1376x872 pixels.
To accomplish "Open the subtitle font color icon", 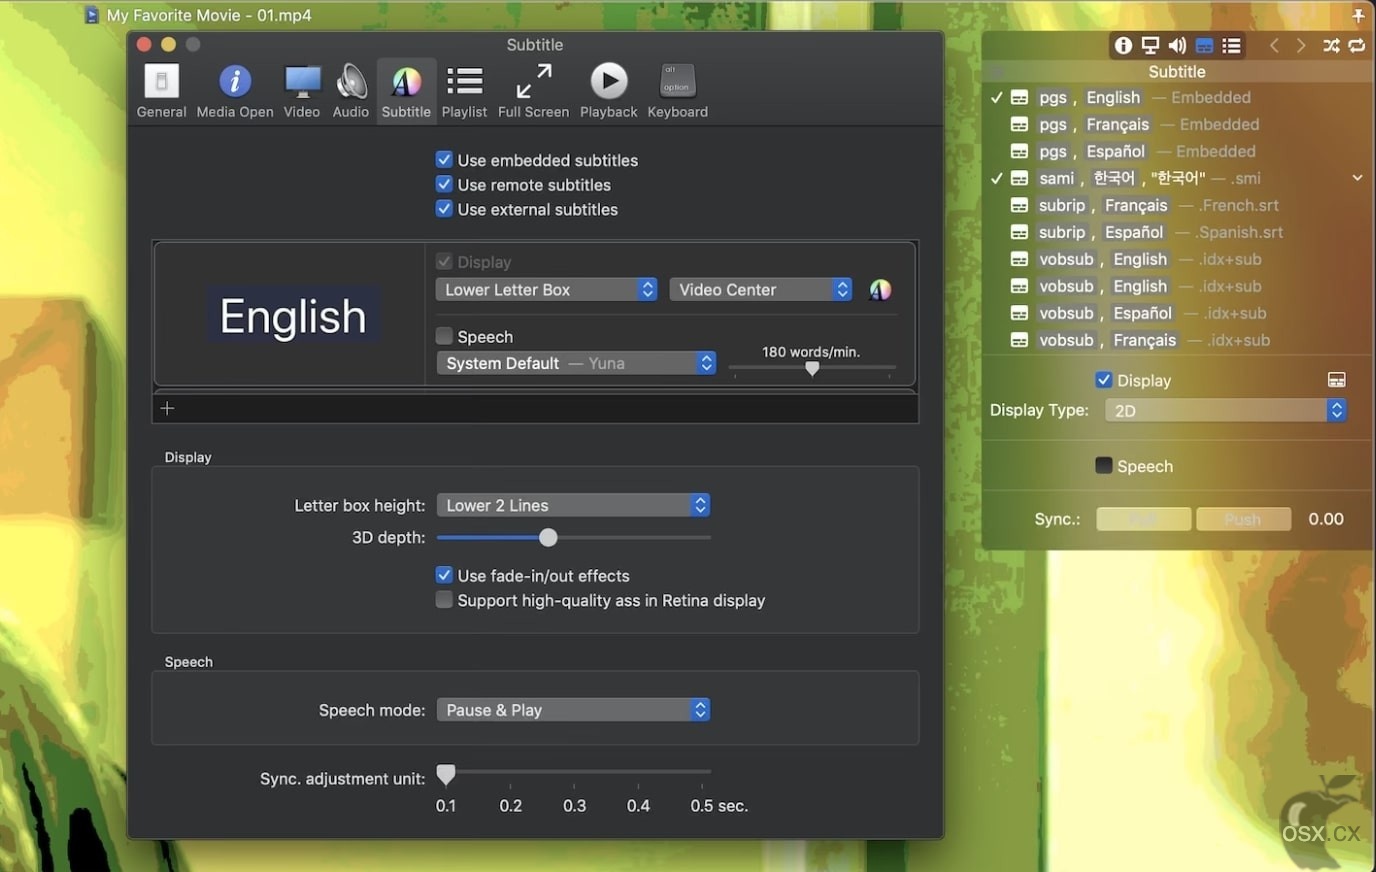I will pyautogui.click(x=880, y=290).
